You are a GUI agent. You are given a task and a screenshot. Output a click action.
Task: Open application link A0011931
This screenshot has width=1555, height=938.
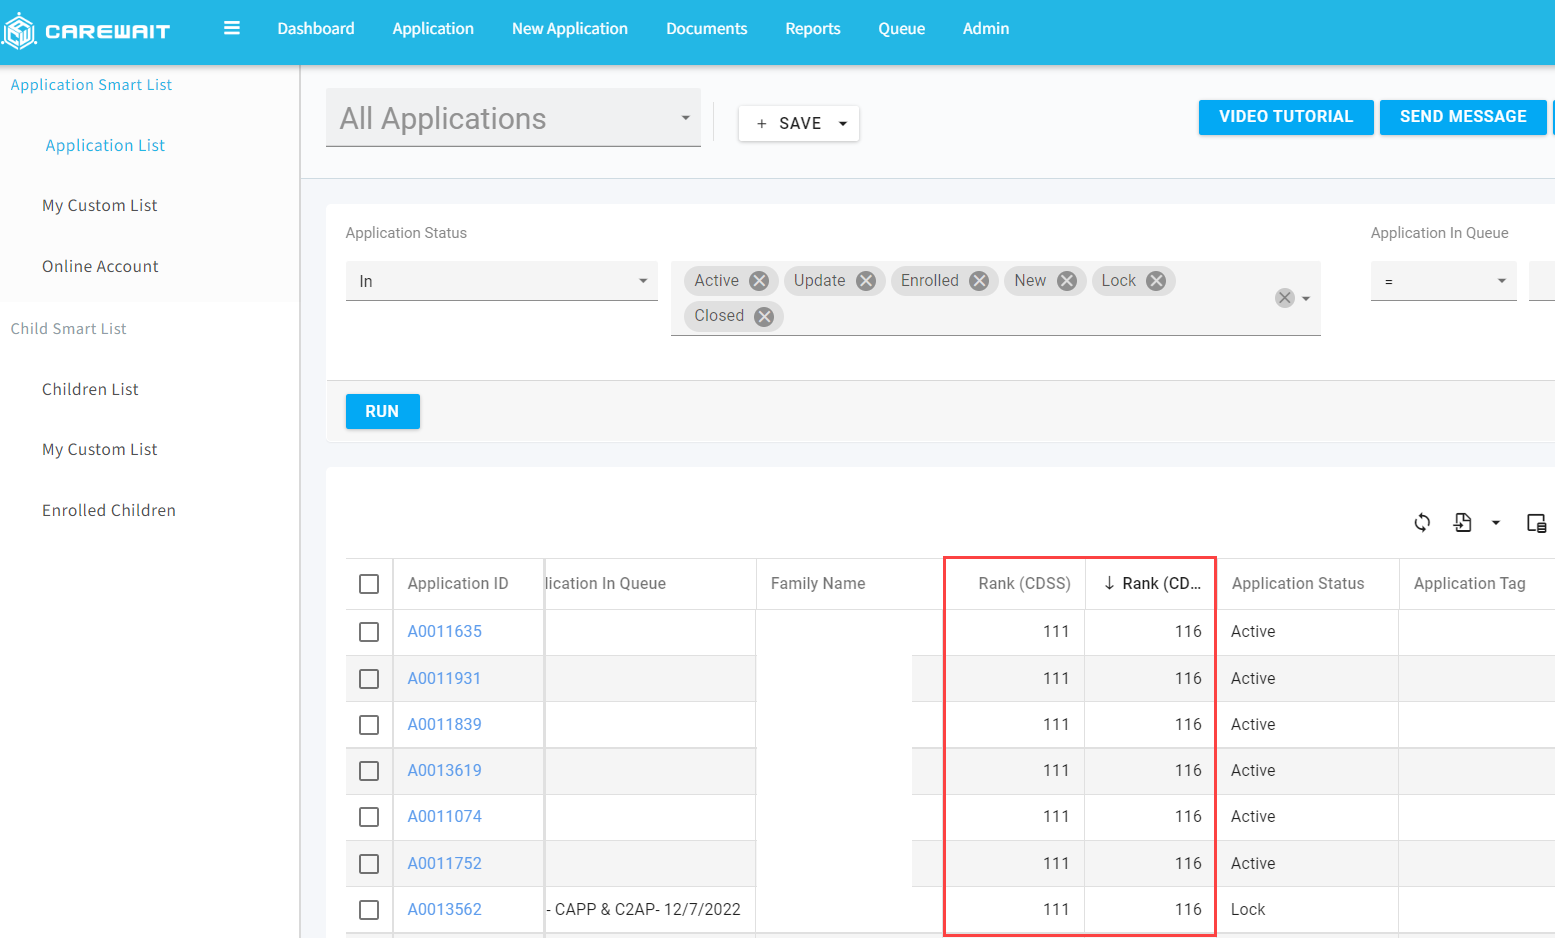click(x=444, y=678)
